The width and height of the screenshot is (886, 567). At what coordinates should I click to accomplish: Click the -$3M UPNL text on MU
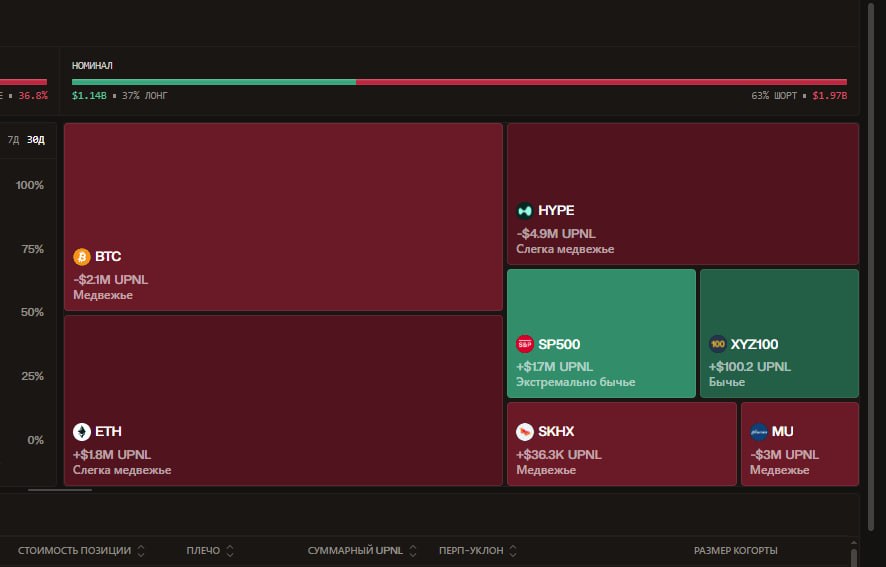coord(784,455)
